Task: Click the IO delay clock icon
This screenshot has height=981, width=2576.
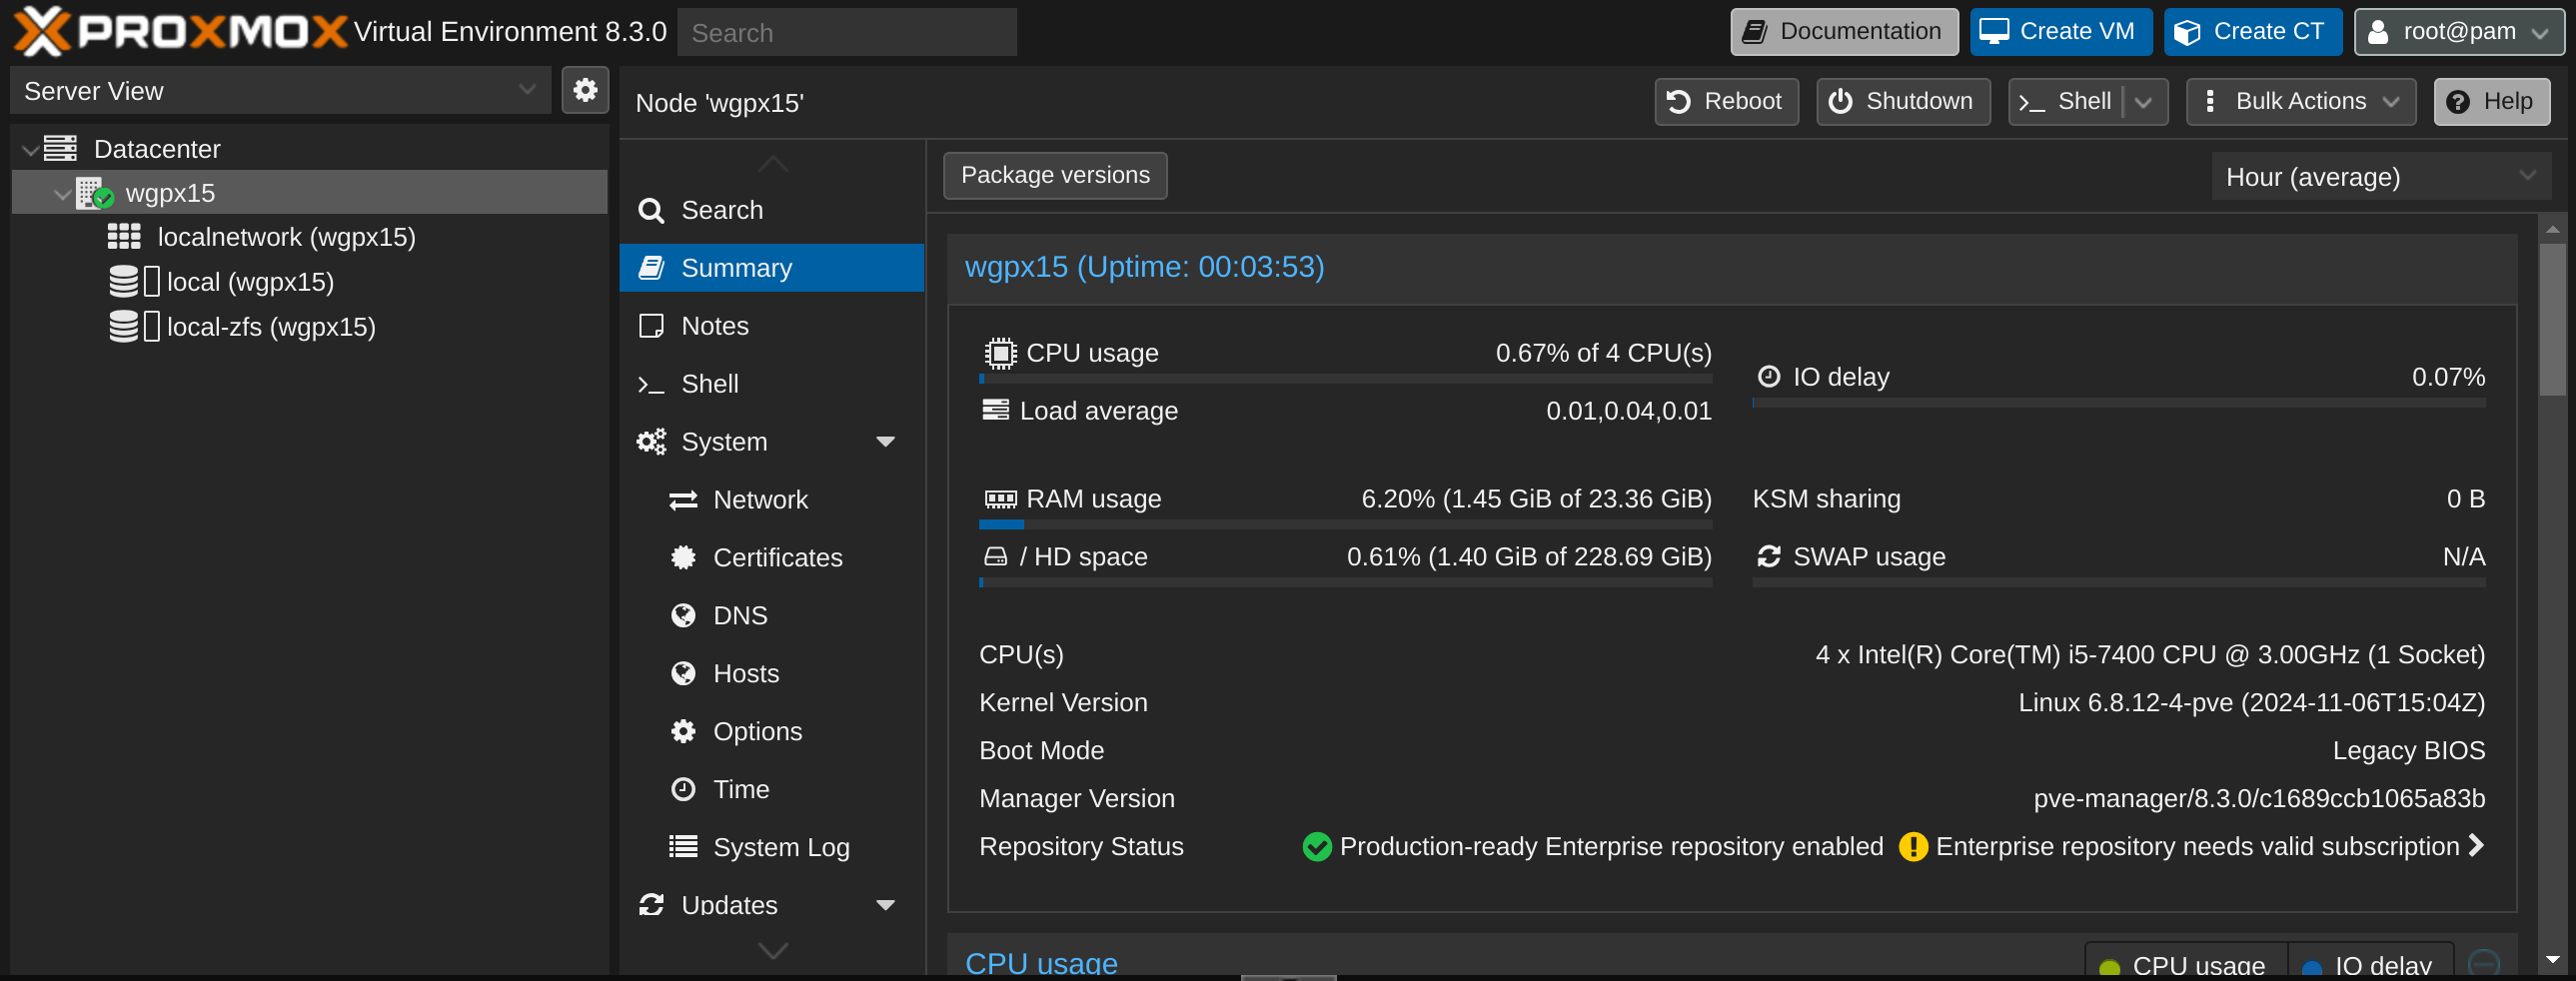Action: 1768,377
